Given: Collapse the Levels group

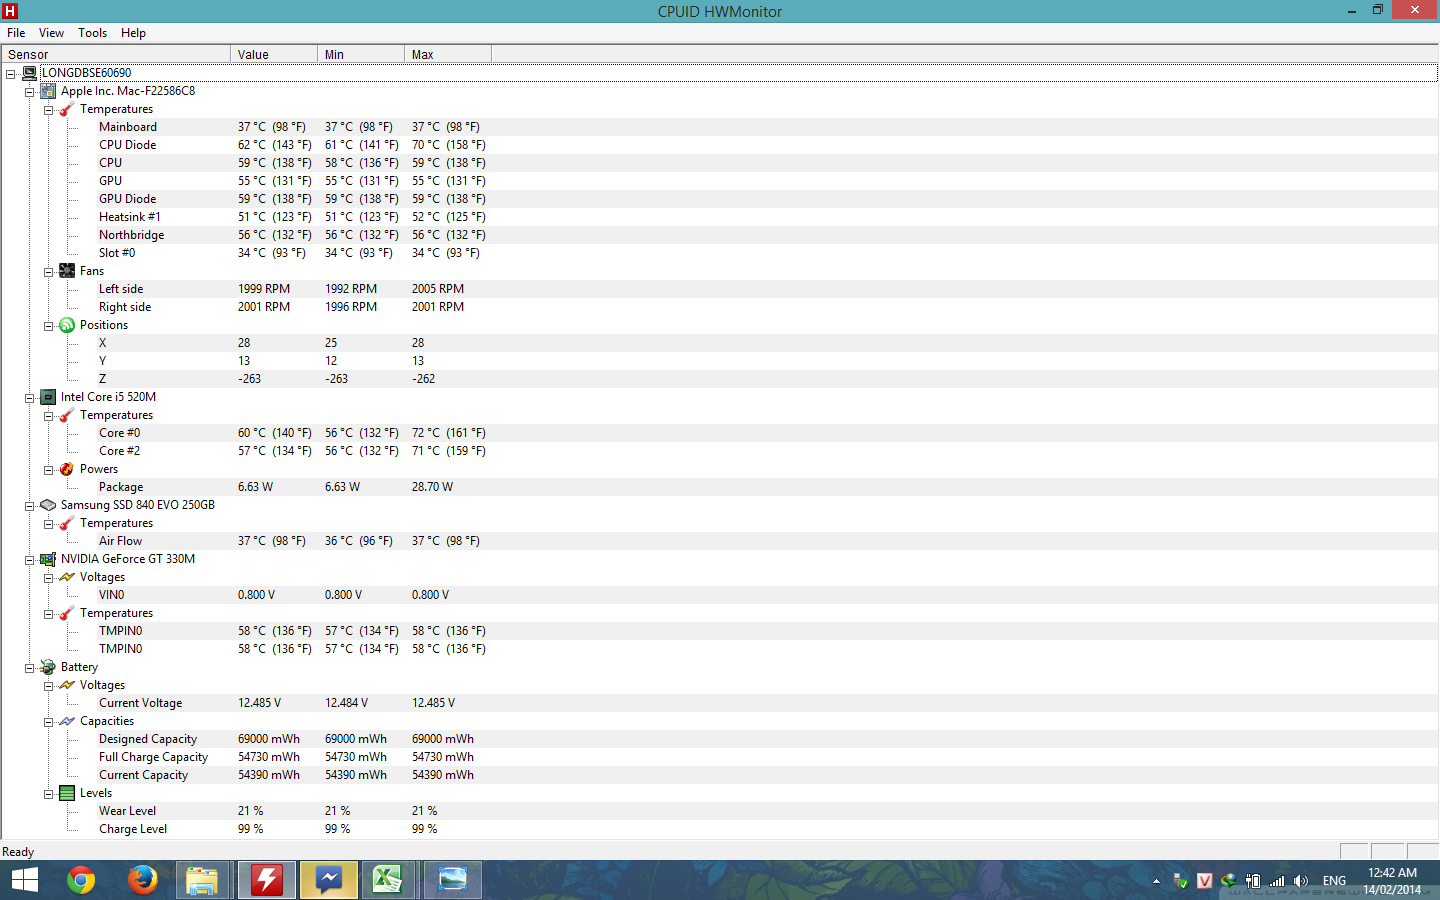Looking at the screenshot, I should 48,794.
